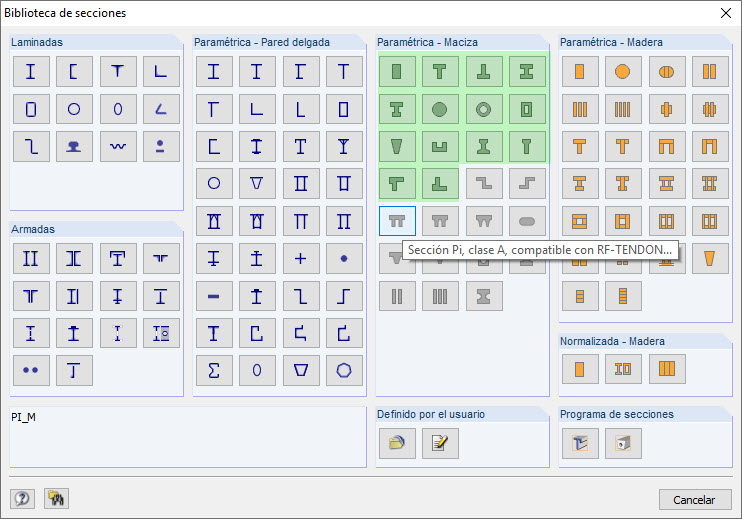Select the highlighted Pi section class A icon
742x519 pixels.
pyautogui.click(x=397, y=221)
